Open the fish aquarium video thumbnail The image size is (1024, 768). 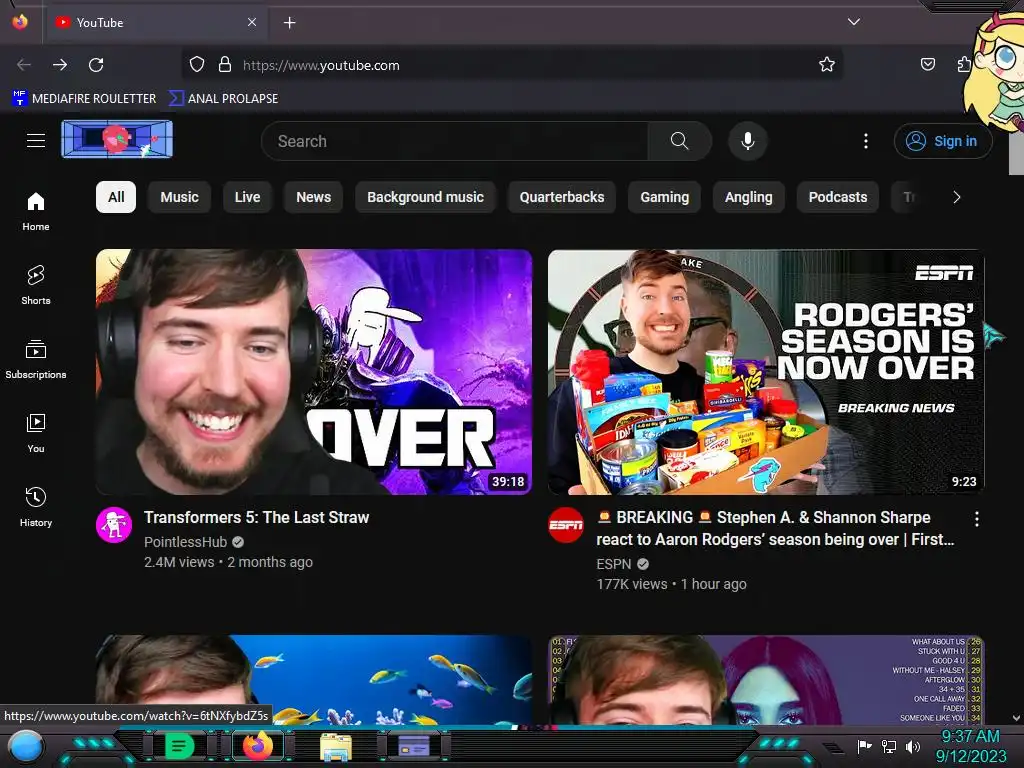(x=314, y=679)
